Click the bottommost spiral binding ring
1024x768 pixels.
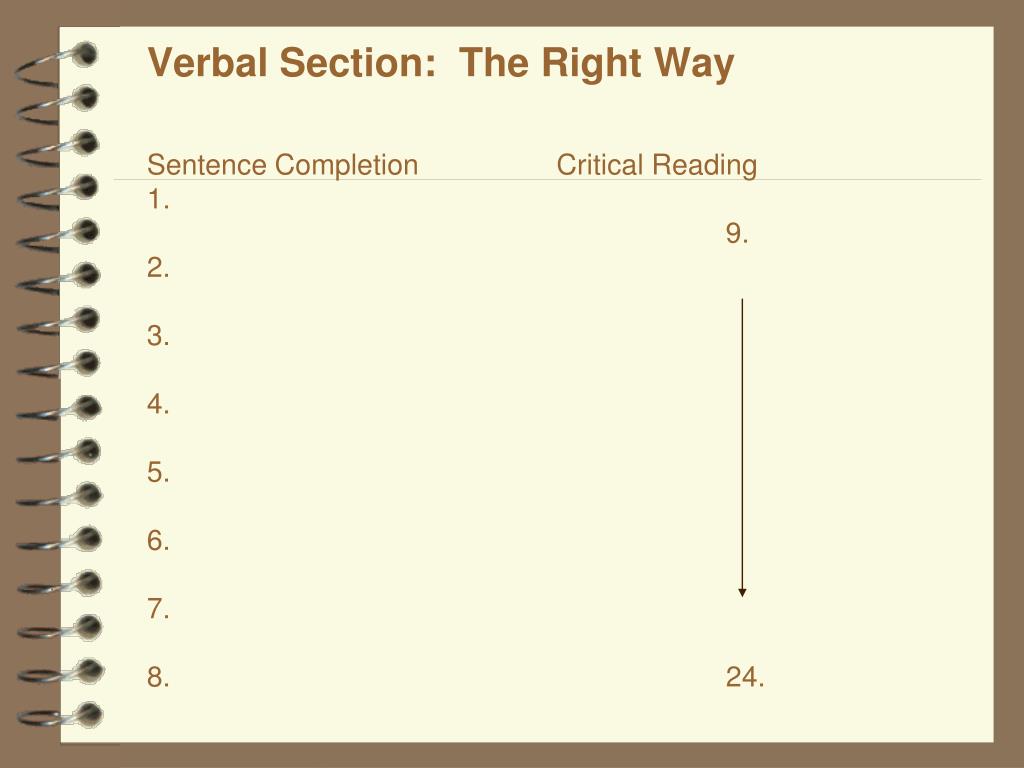(60, 716)
